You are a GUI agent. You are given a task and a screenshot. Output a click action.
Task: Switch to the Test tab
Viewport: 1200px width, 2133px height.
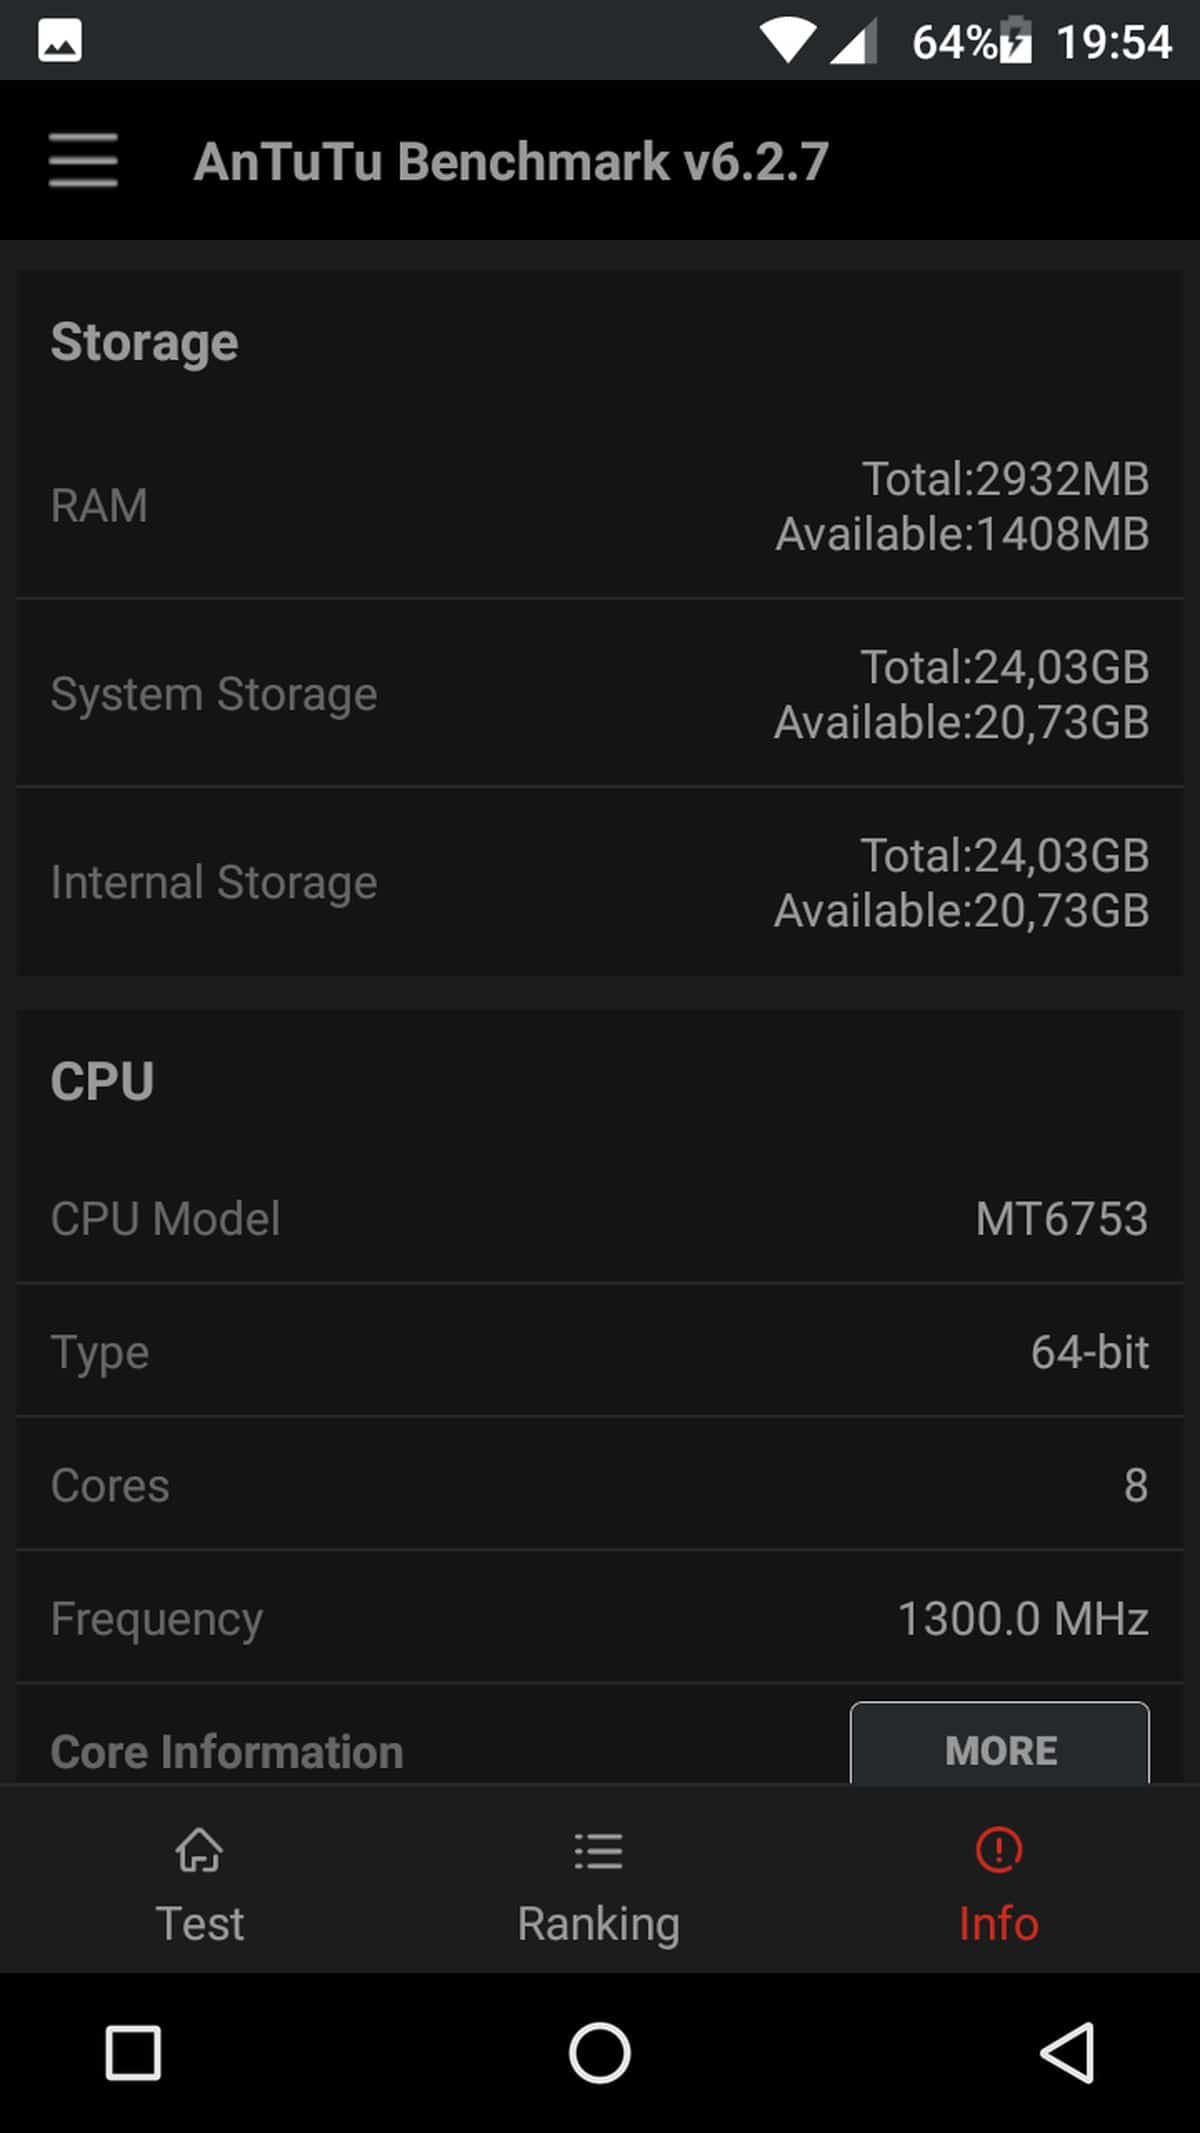199,1923
